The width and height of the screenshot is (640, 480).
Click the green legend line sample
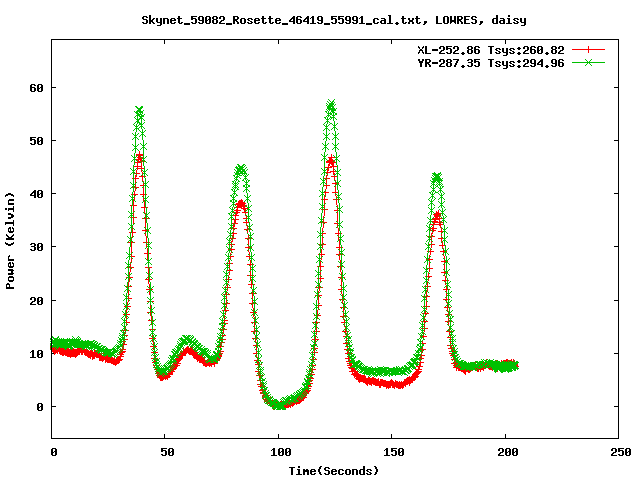[588, 62]
